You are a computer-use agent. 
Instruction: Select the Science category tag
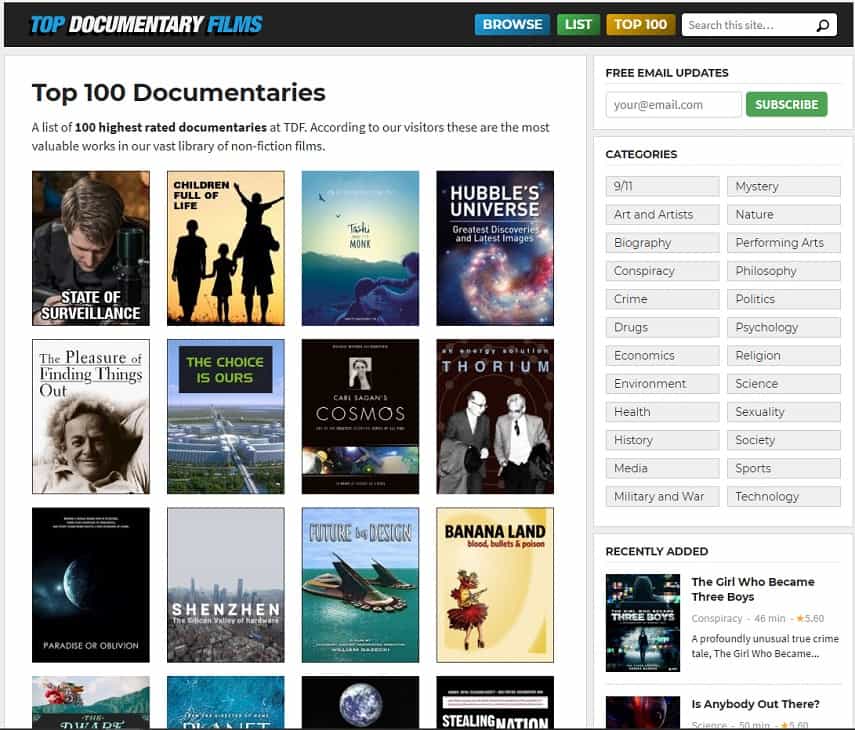pyautogui.click(x=784, y=384)
